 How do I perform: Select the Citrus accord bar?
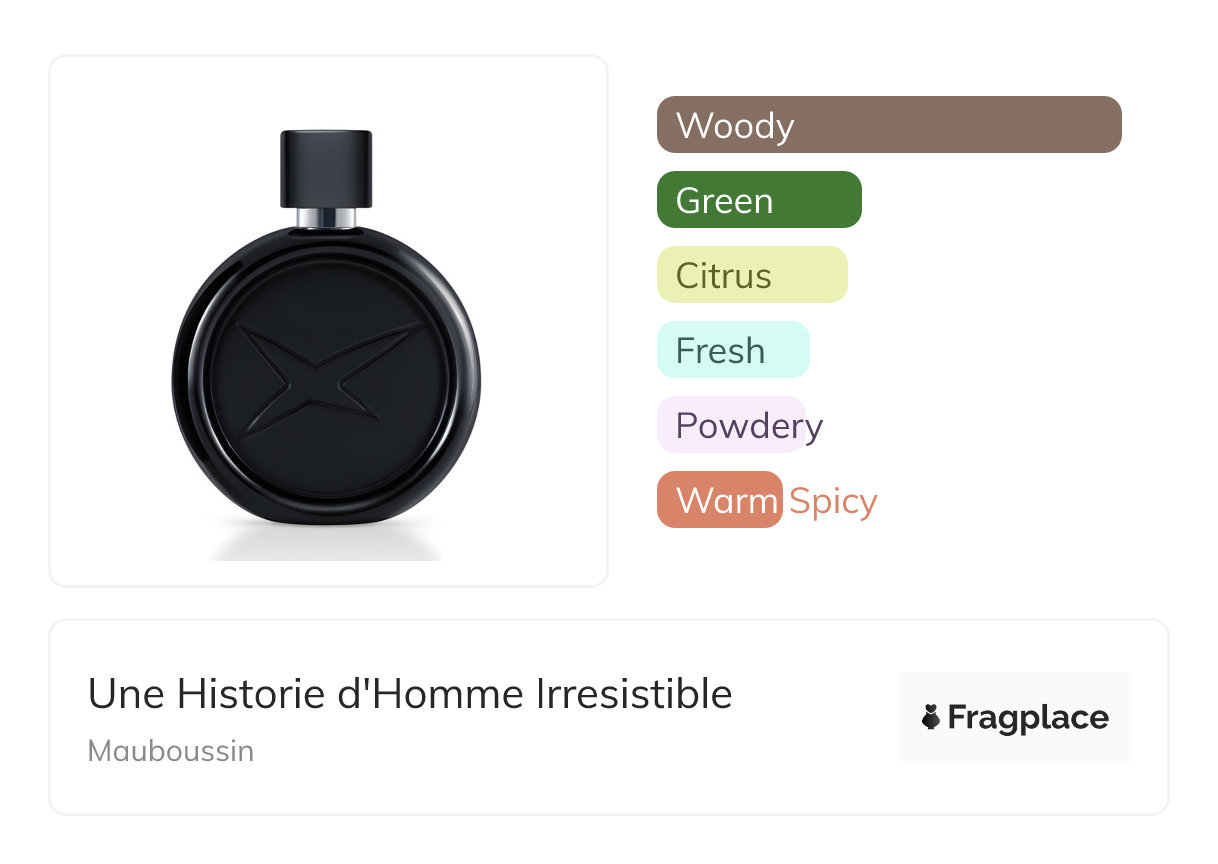[752, 275]
